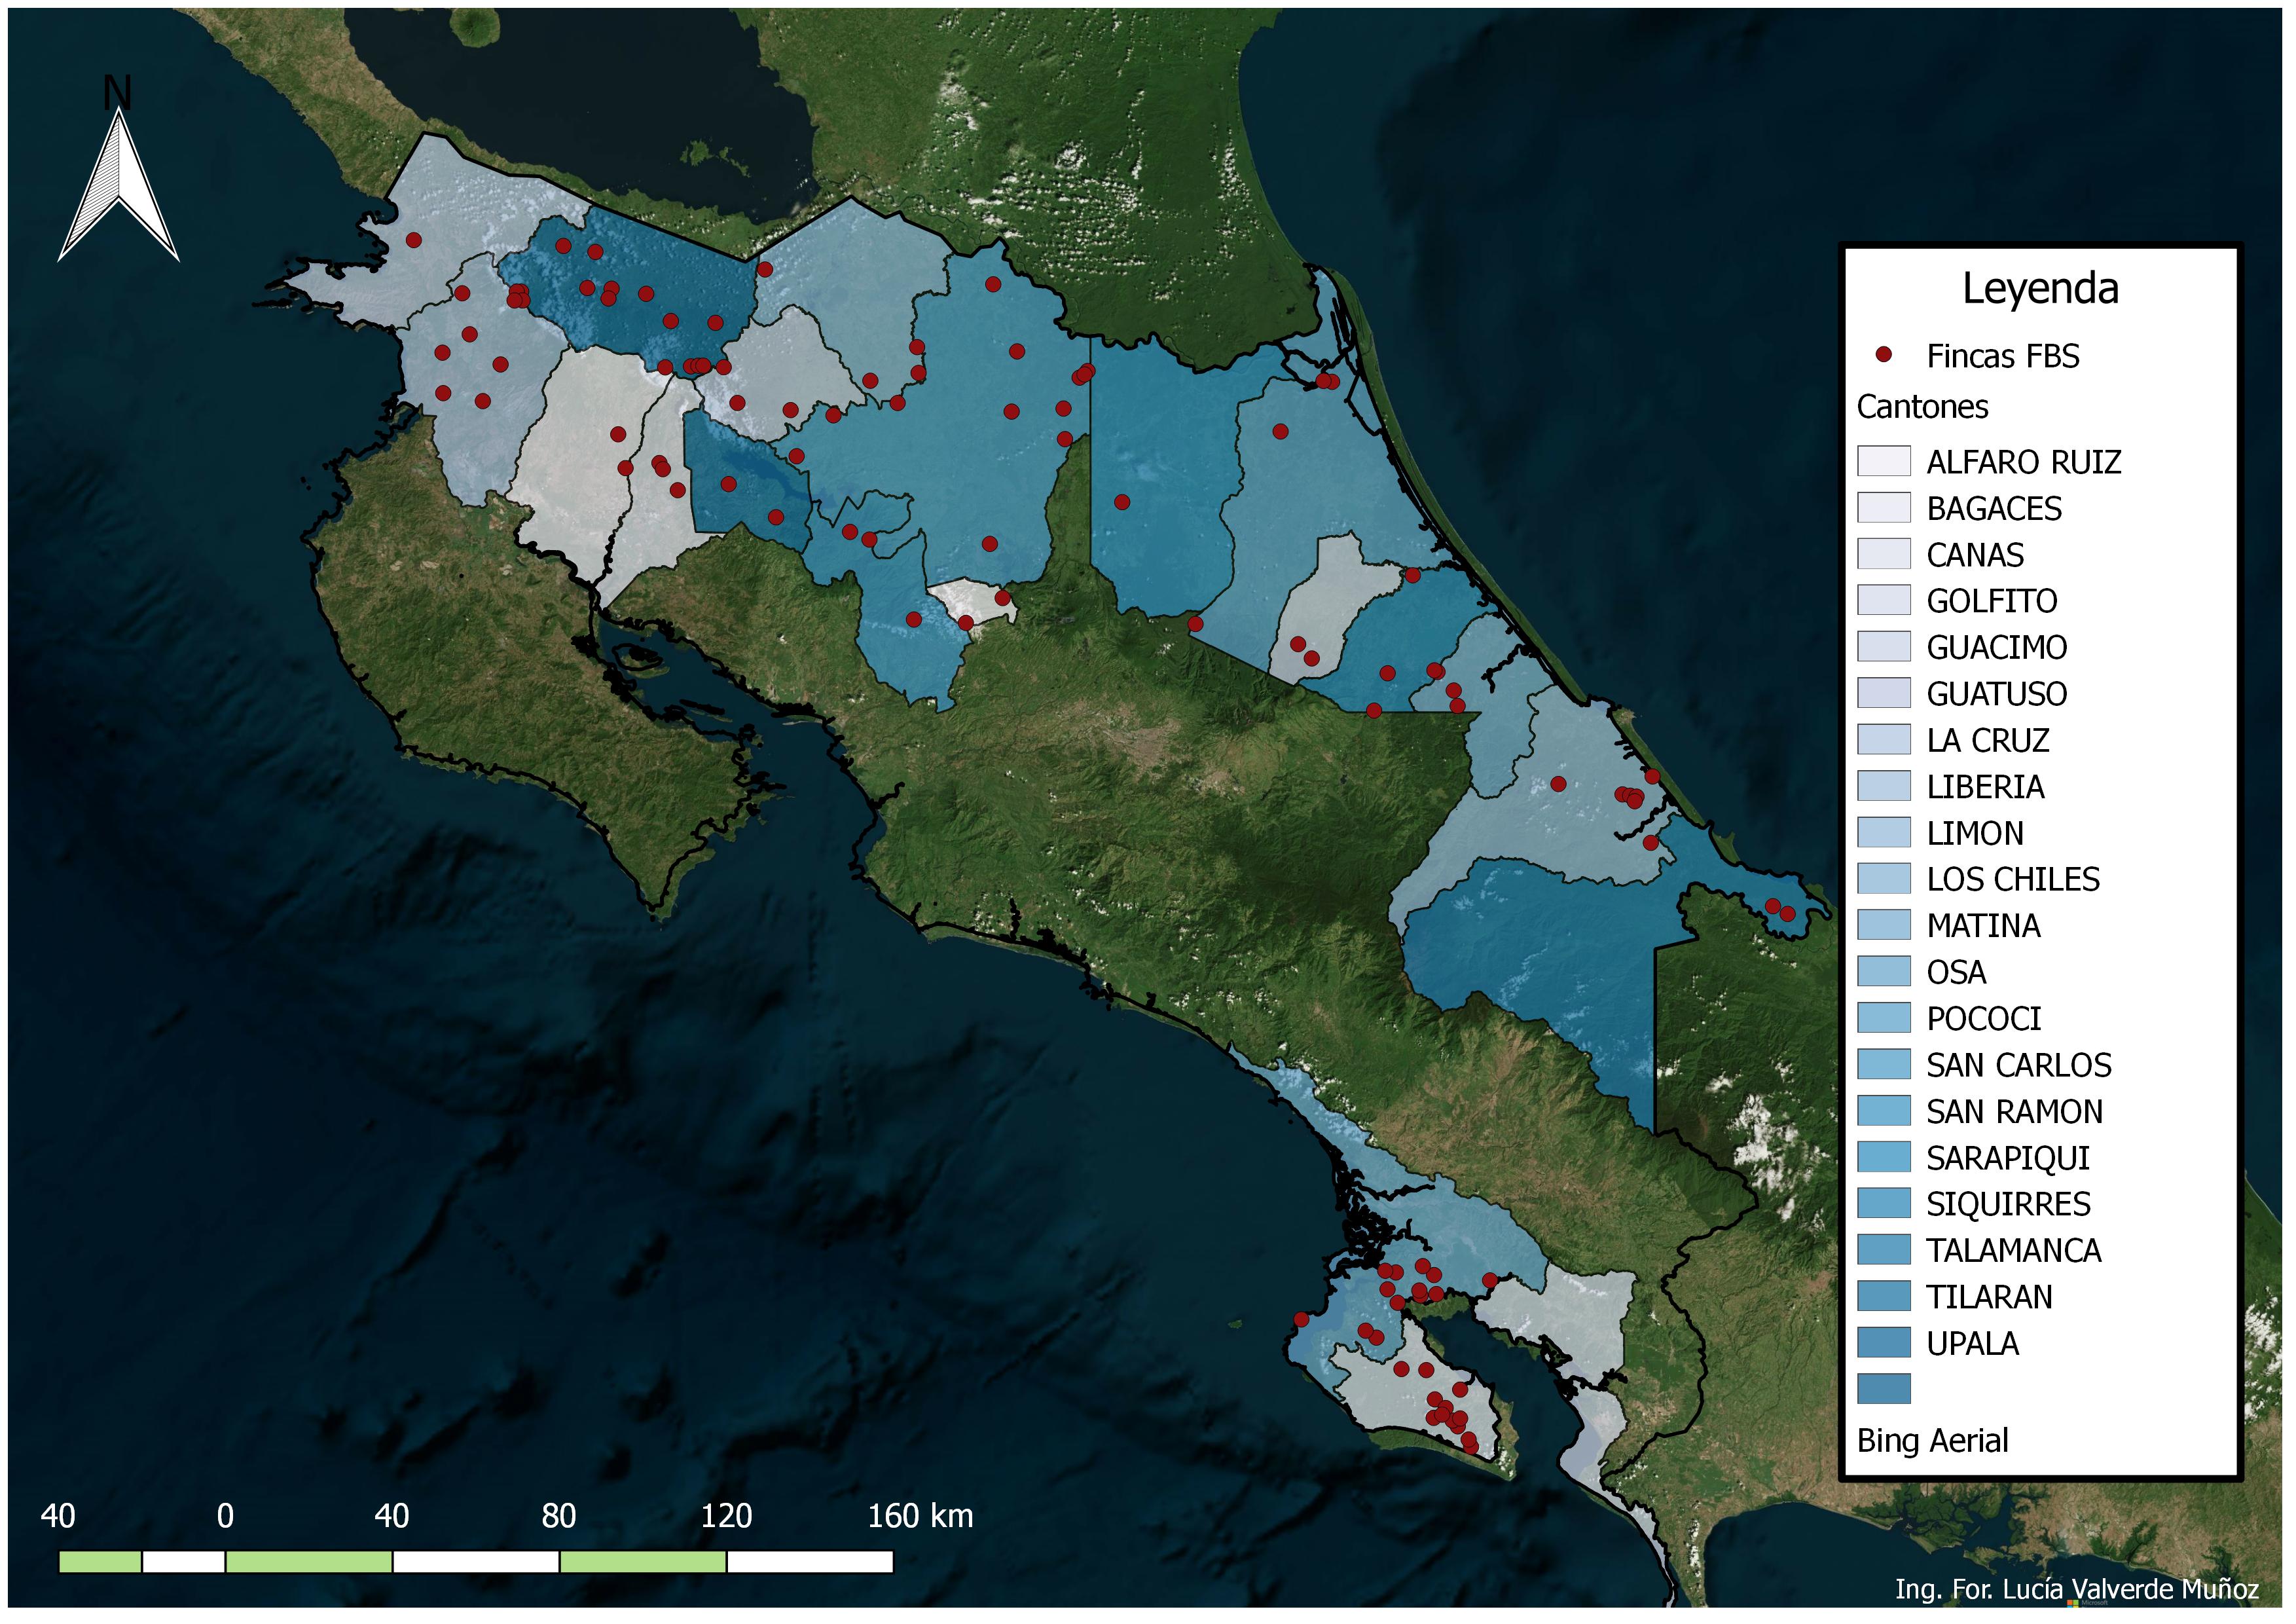Select the SARAPIQUI legend label
The width and height of the screenshot is (2296, 1624).
pyautogui.click(x=2008, y=1158)
